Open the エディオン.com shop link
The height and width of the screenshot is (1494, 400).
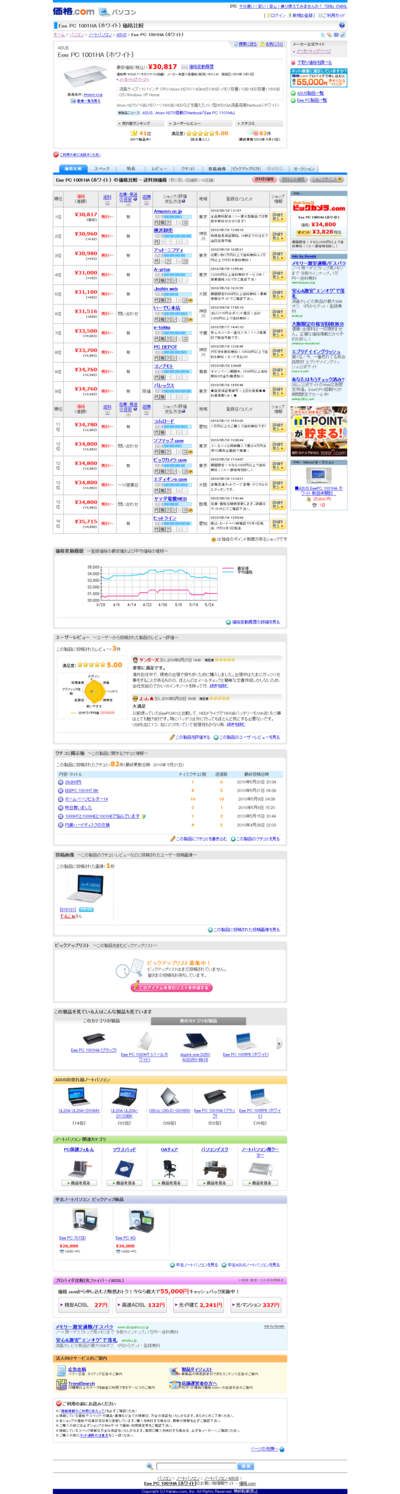coord(168,479)
